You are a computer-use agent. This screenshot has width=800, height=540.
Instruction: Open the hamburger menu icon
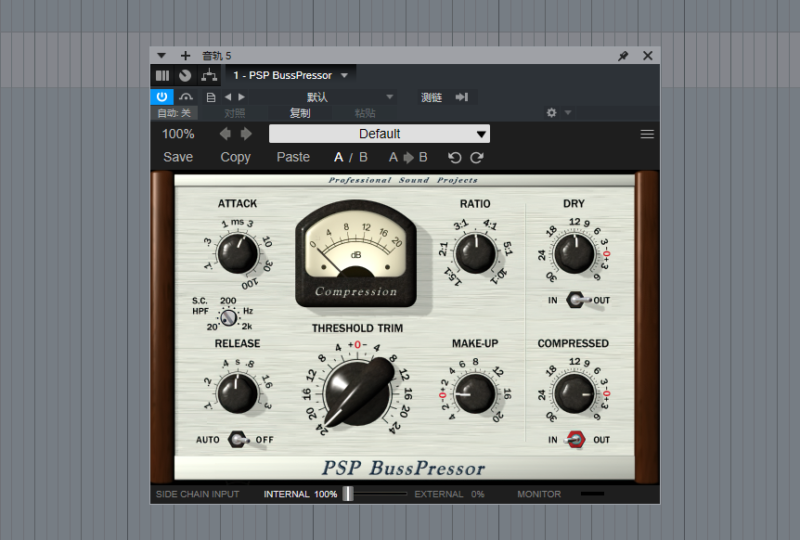click(x=647, y=134)
